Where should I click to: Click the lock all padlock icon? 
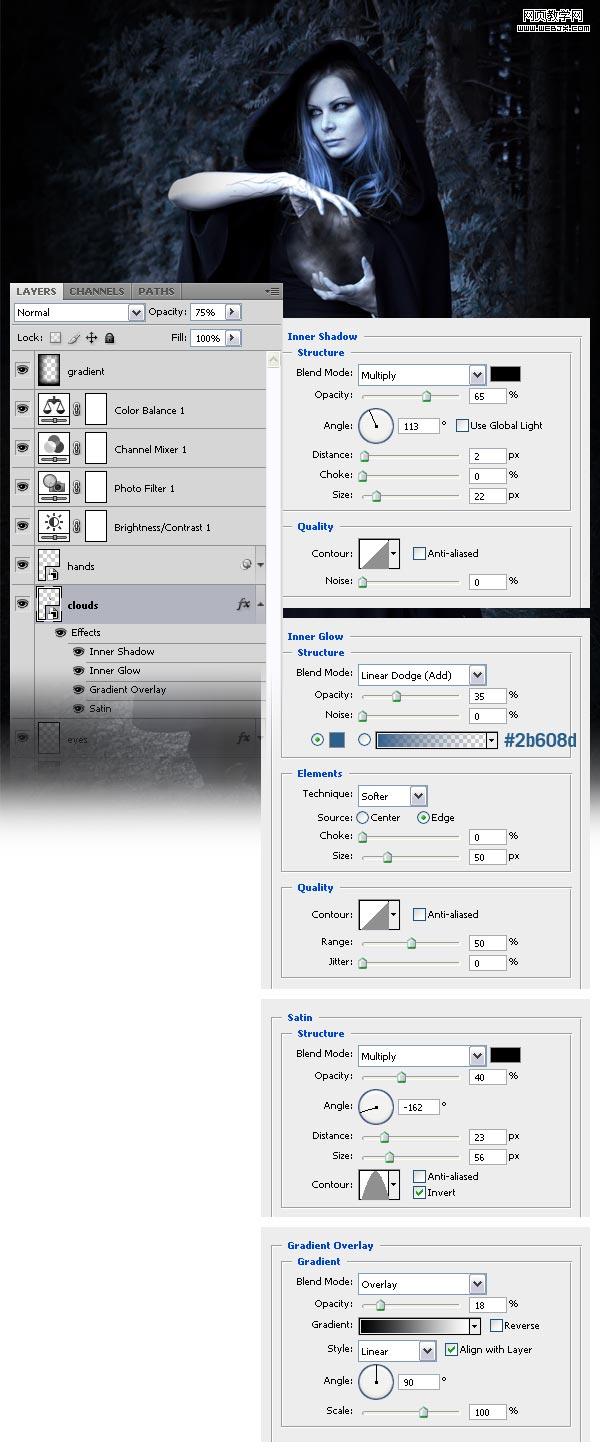pyautogui.click(x=109, y=338)
